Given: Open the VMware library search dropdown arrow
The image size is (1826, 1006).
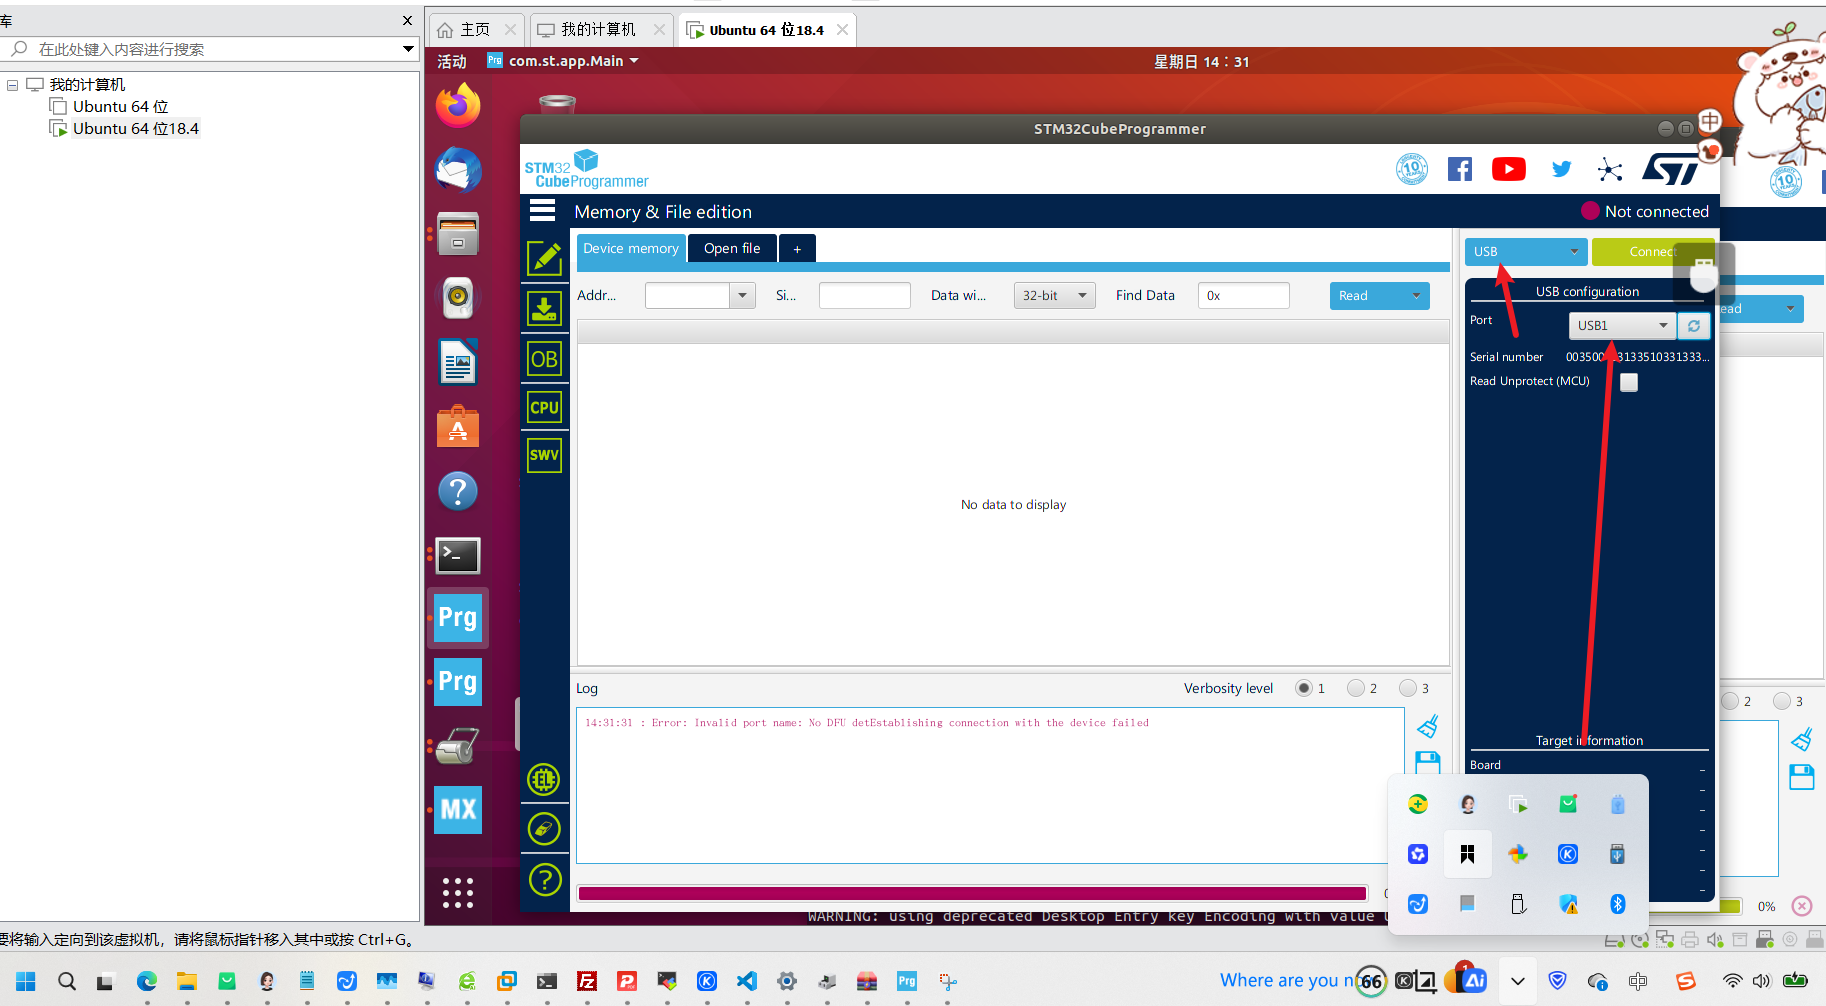Looking at the screenshot, I should [x=408, y=49].
